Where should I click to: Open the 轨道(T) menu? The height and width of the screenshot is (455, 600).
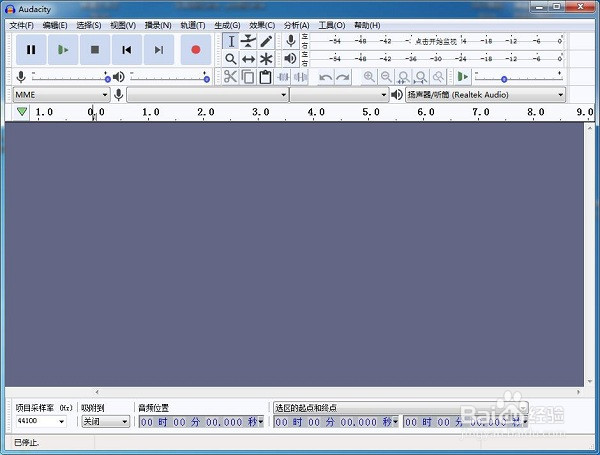[193, 25]
